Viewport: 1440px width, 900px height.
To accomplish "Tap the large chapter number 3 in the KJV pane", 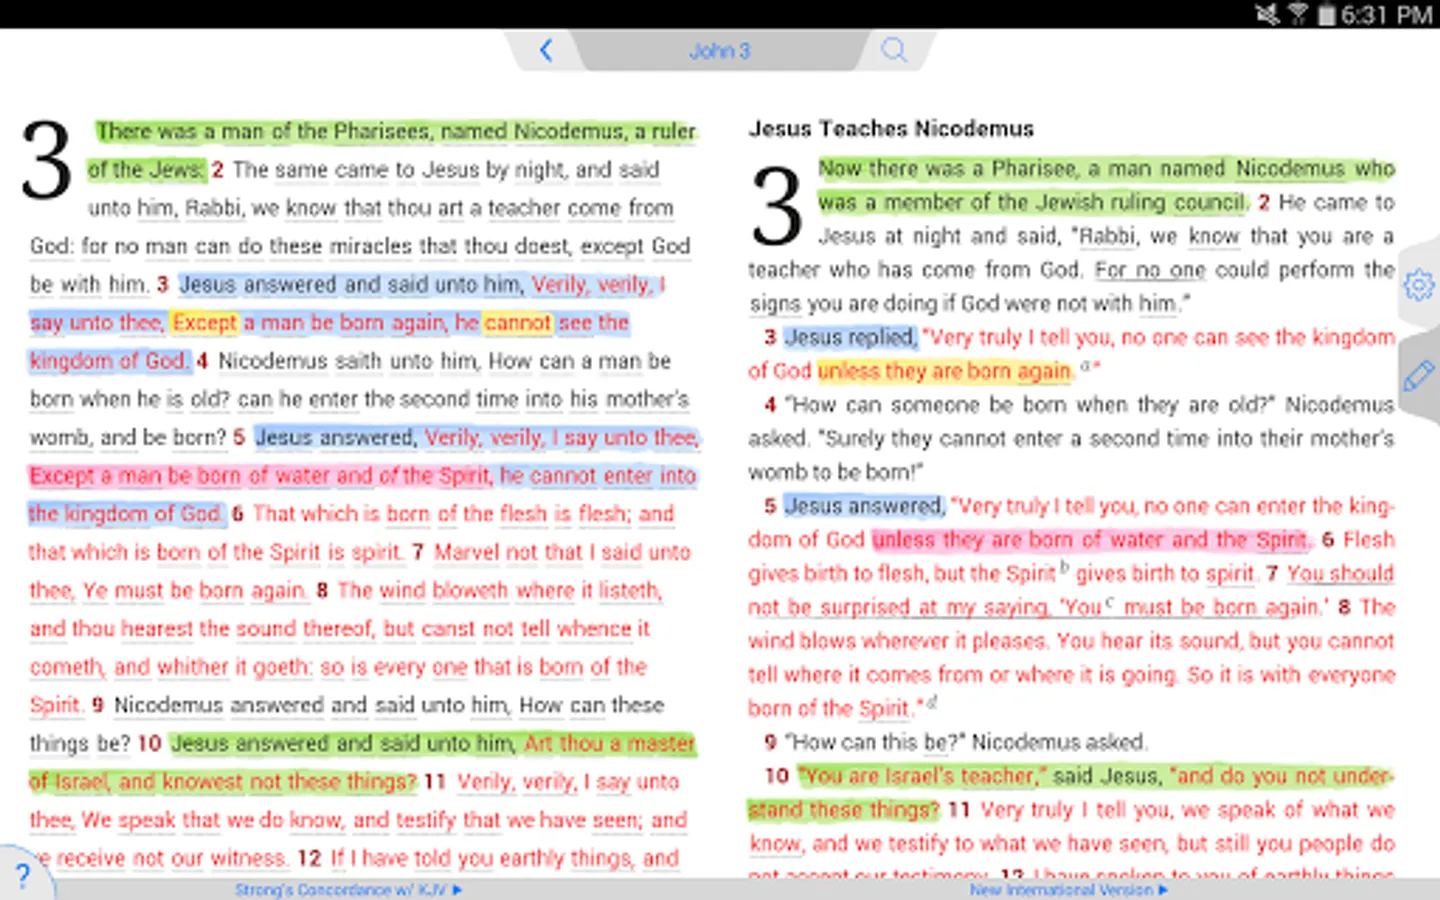I will [47, 160].
